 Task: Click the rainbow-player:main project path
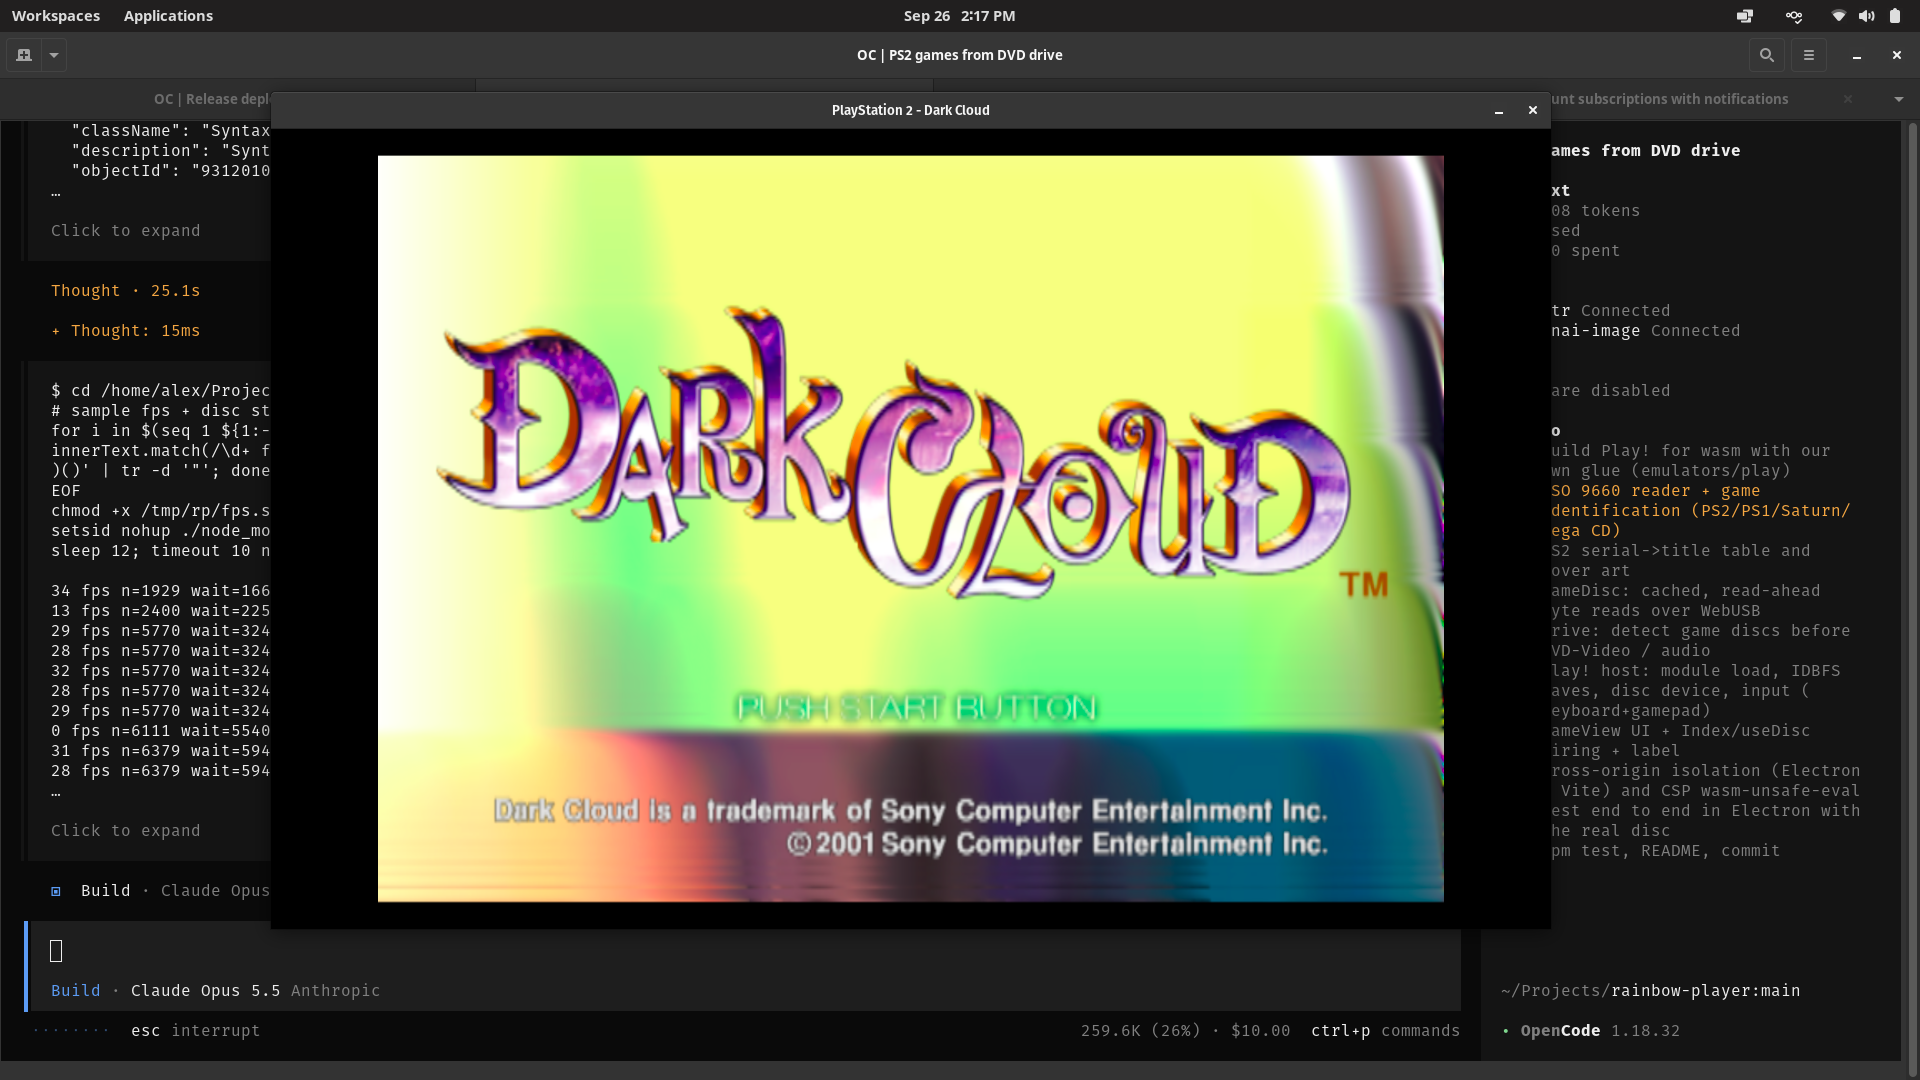pos(1651,991)
